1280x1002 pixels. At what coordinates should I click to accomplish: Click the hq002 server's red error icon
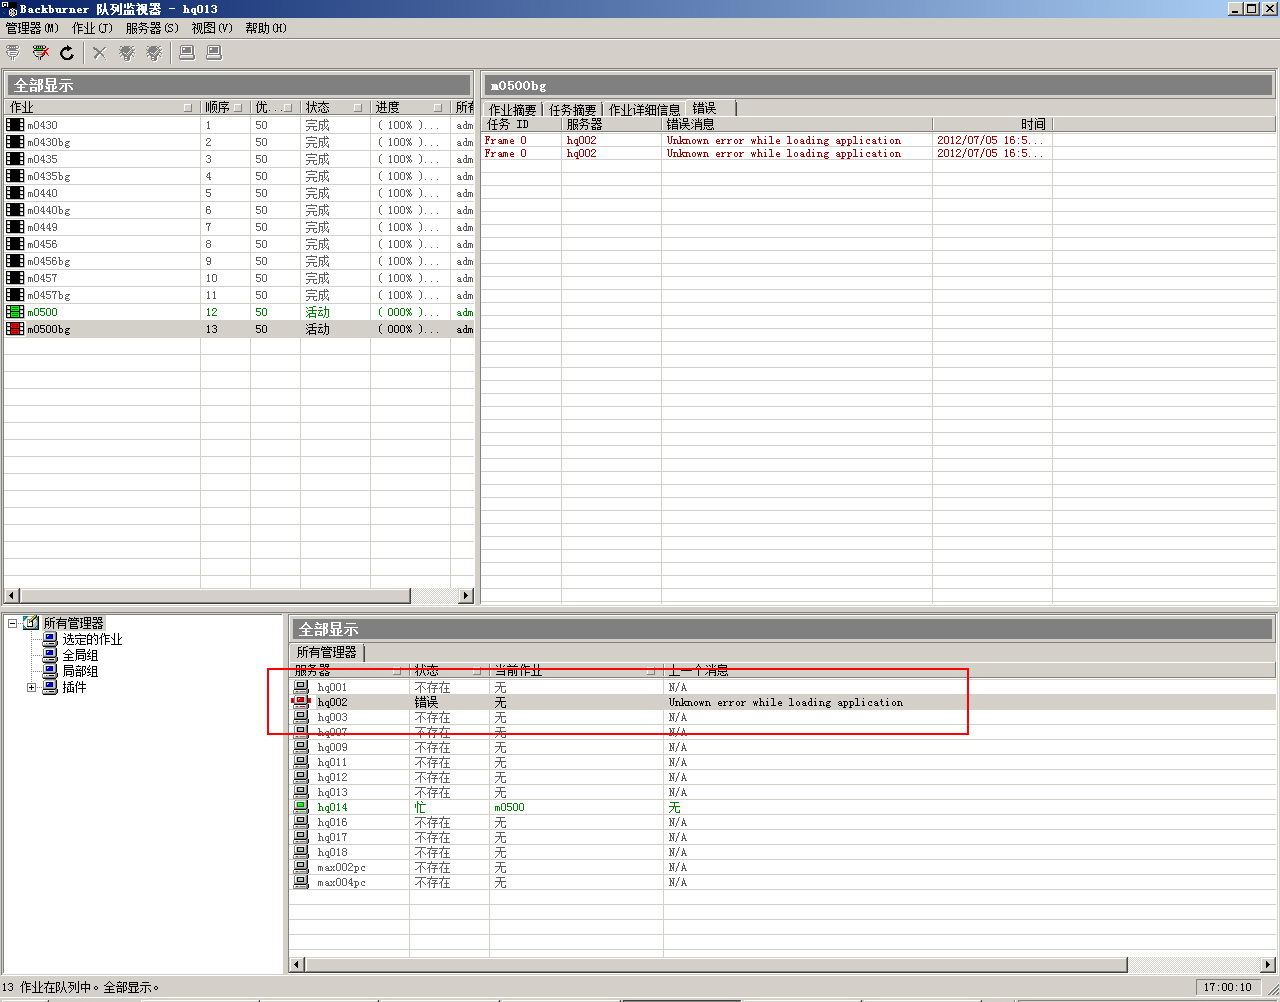(301, 702)
